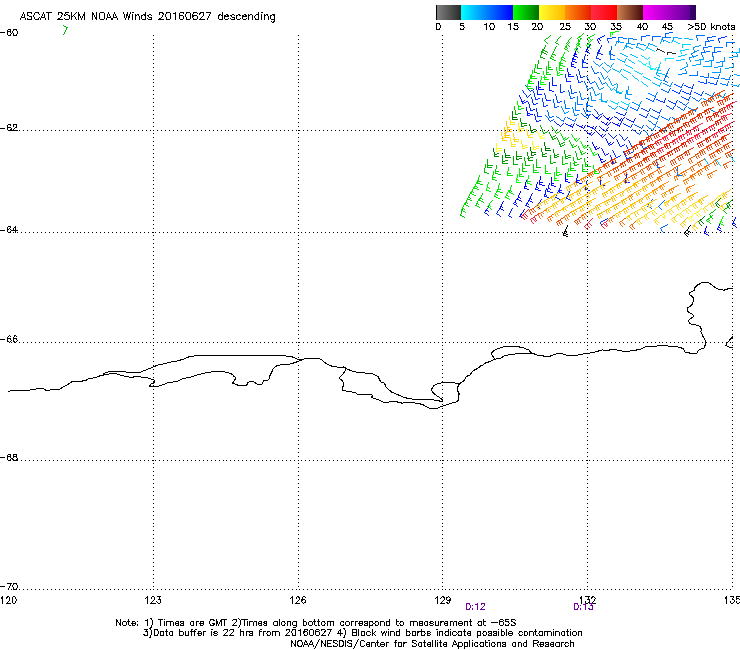
Task: Click the latitude label '-62'
Action: (9, 127)
